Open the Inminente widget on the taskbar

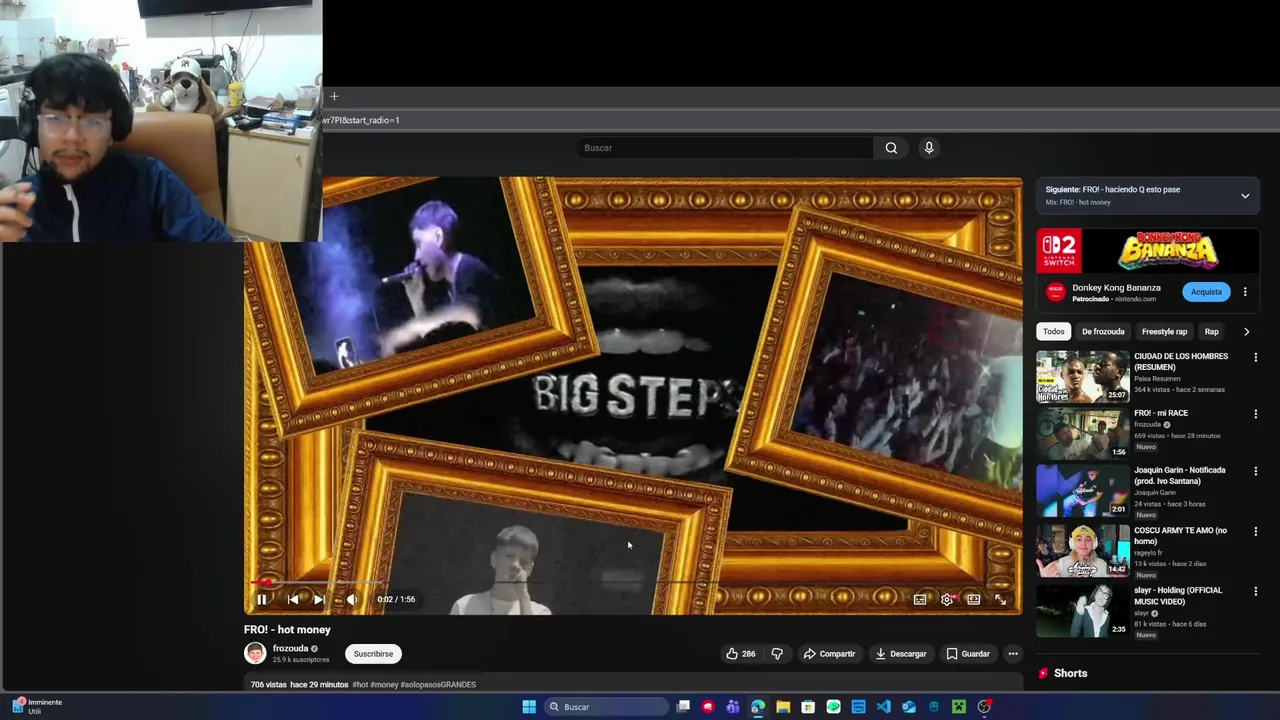coord(38,706)
